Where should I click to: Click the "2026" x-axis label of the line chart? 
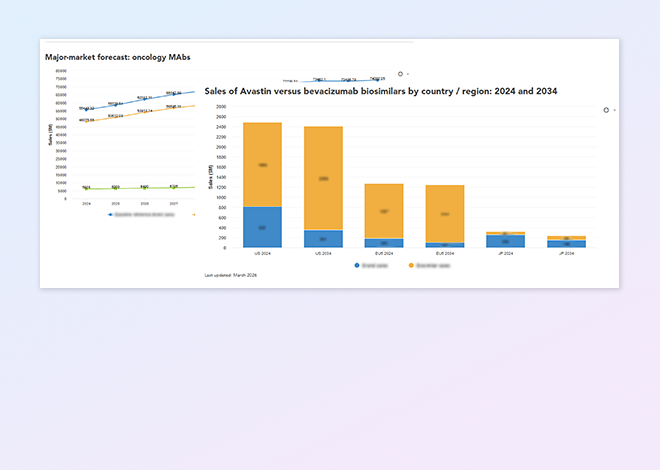tap(145, 204)
